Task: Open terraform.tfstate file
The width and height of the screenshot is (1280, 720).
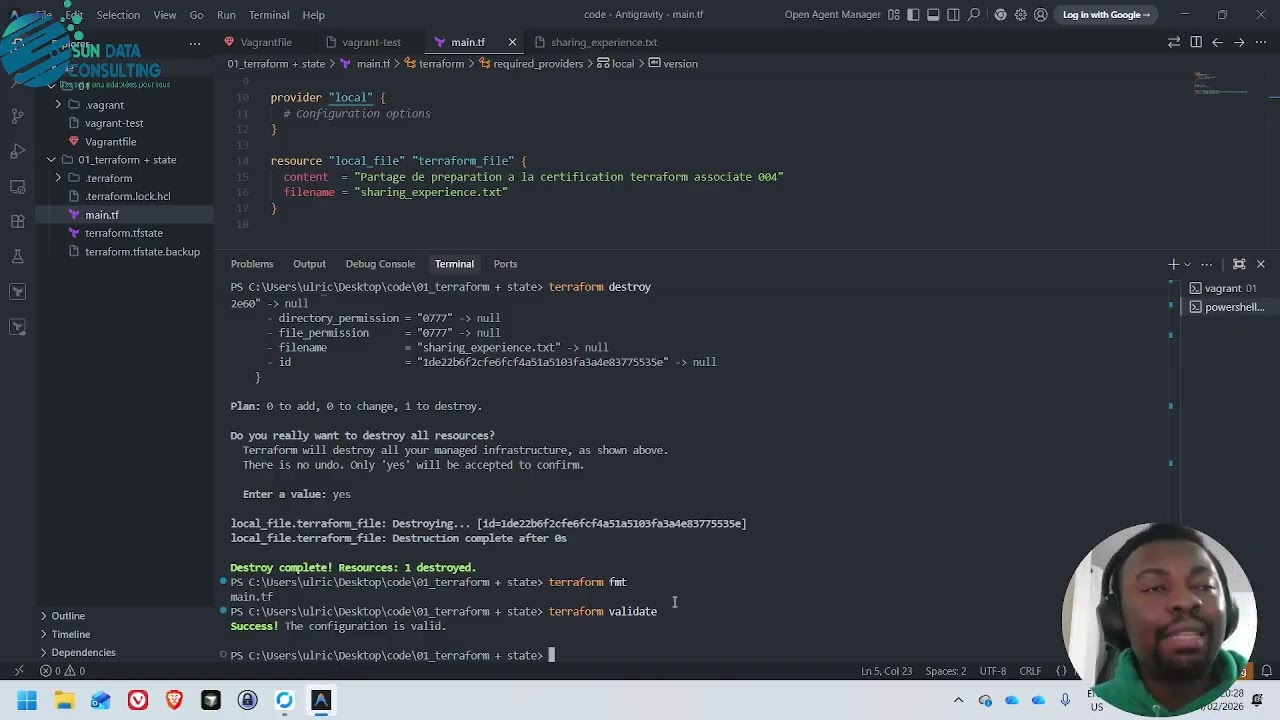Action: 123,233
